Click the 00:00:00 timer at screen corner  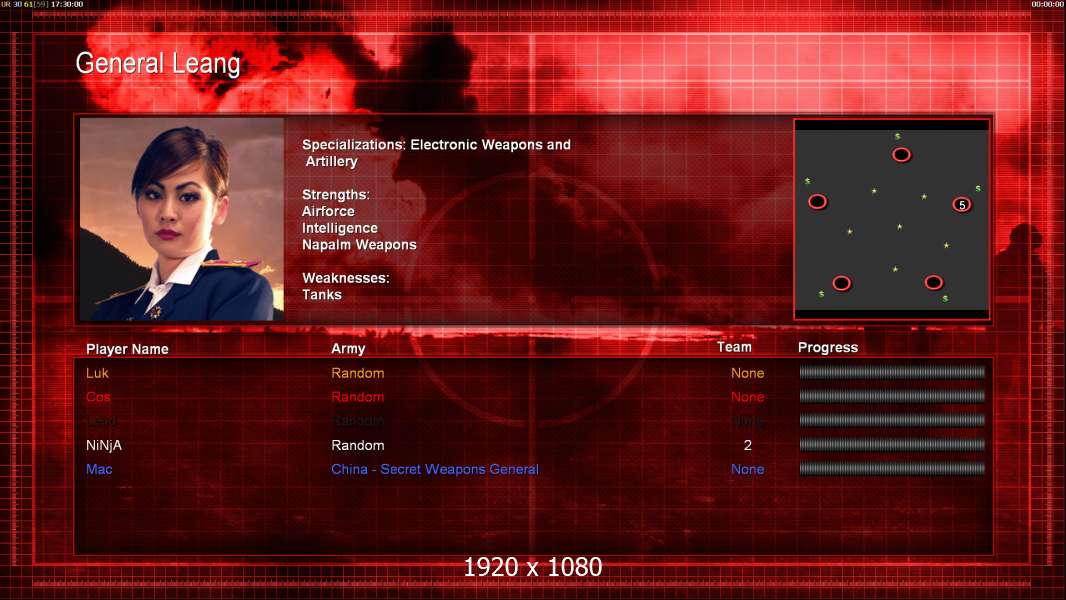pyautogui.click(x=1047, y=4)
